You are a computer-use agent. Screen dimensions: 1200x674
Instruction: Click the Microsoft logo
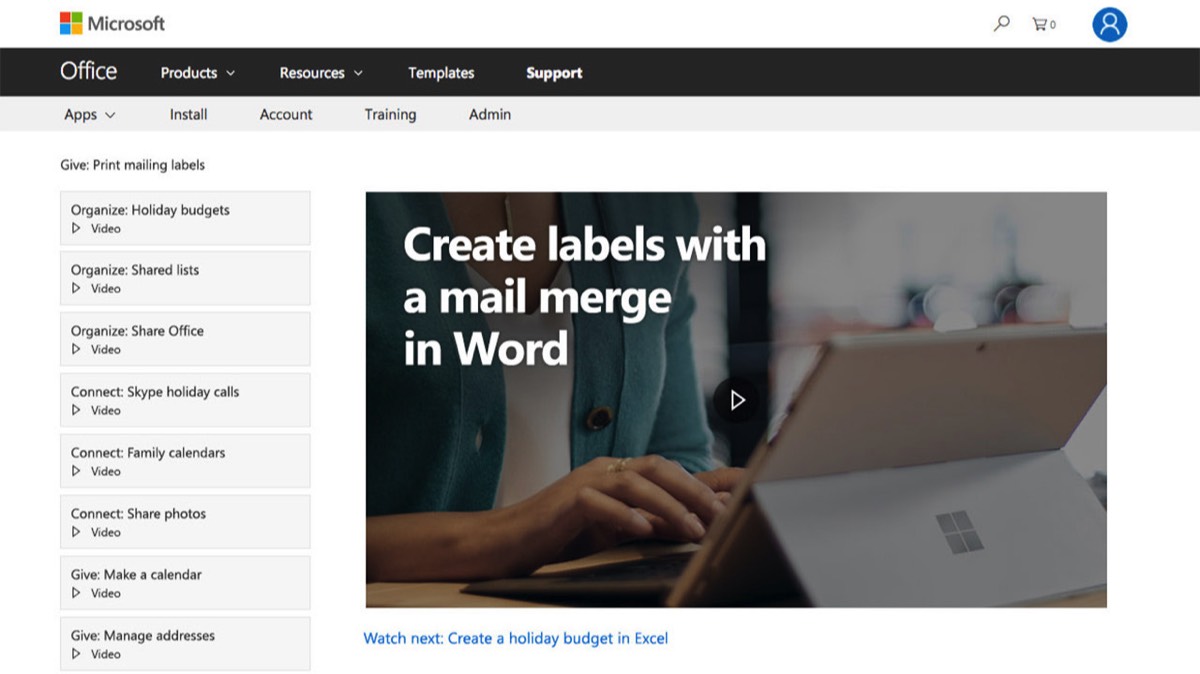(112, 23)
